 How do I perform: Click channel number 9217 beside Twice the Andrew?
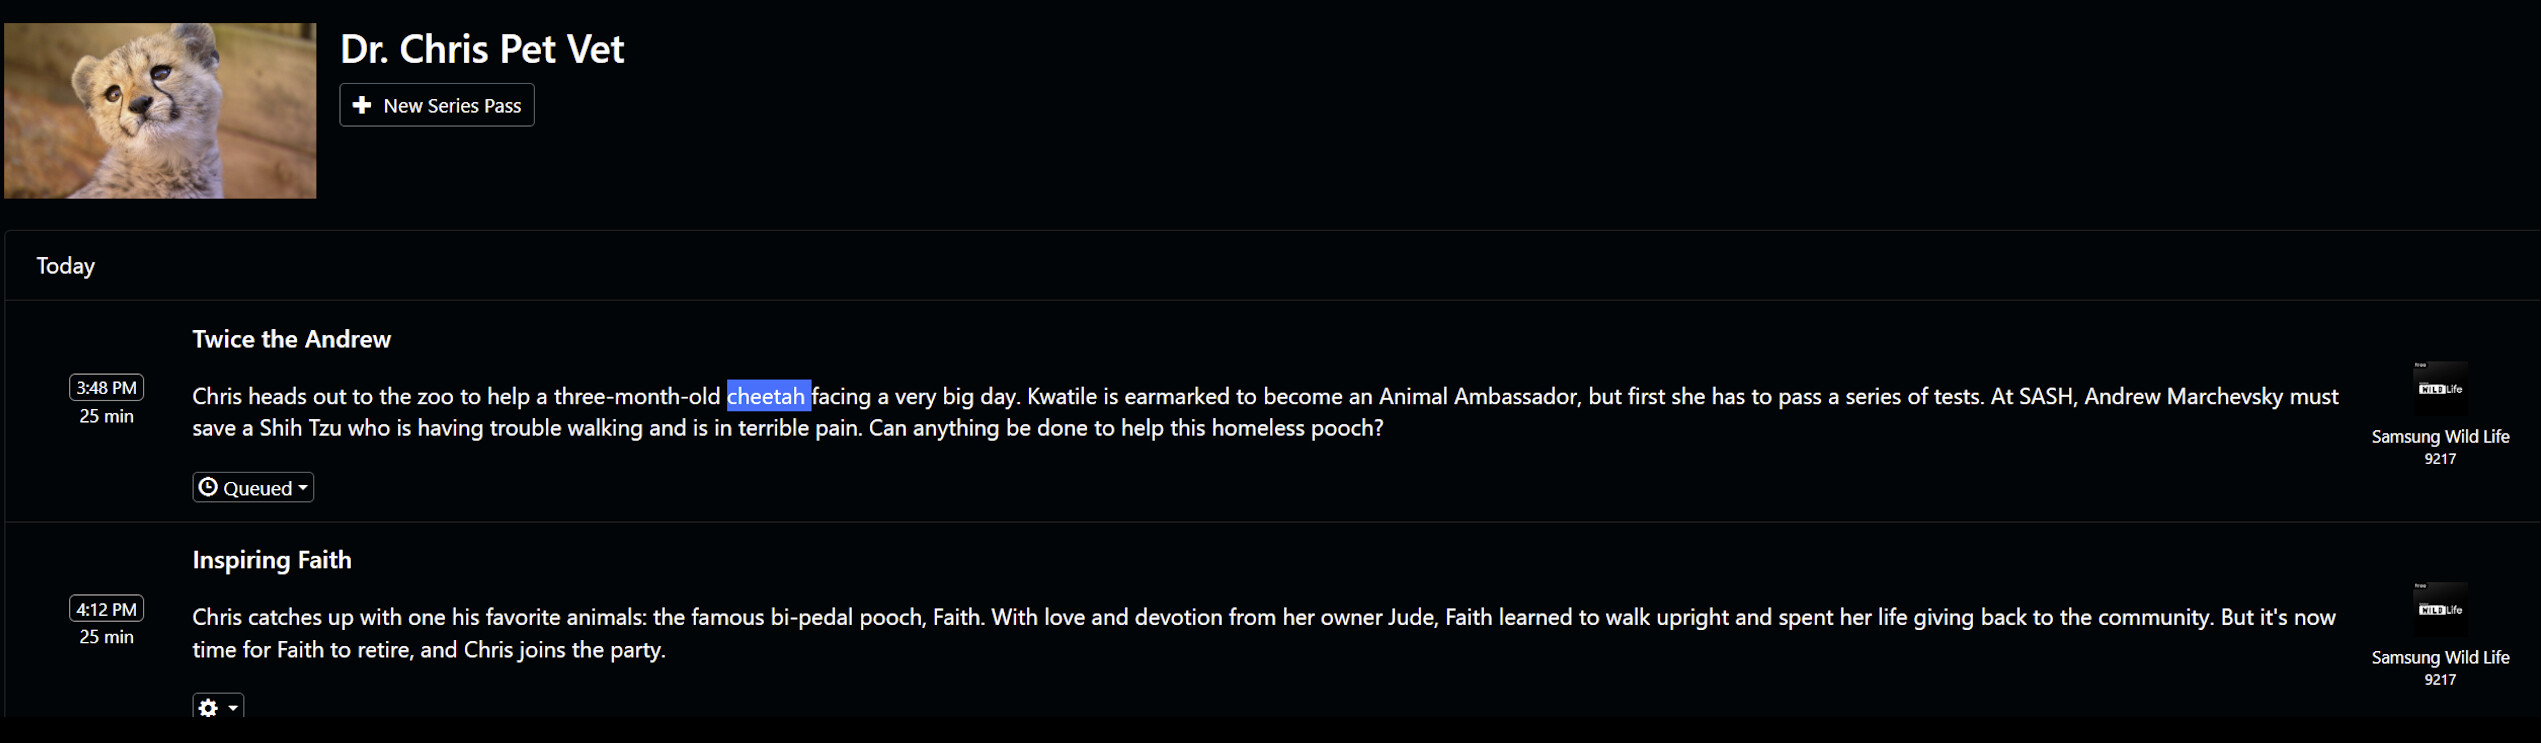point(2440,459)
